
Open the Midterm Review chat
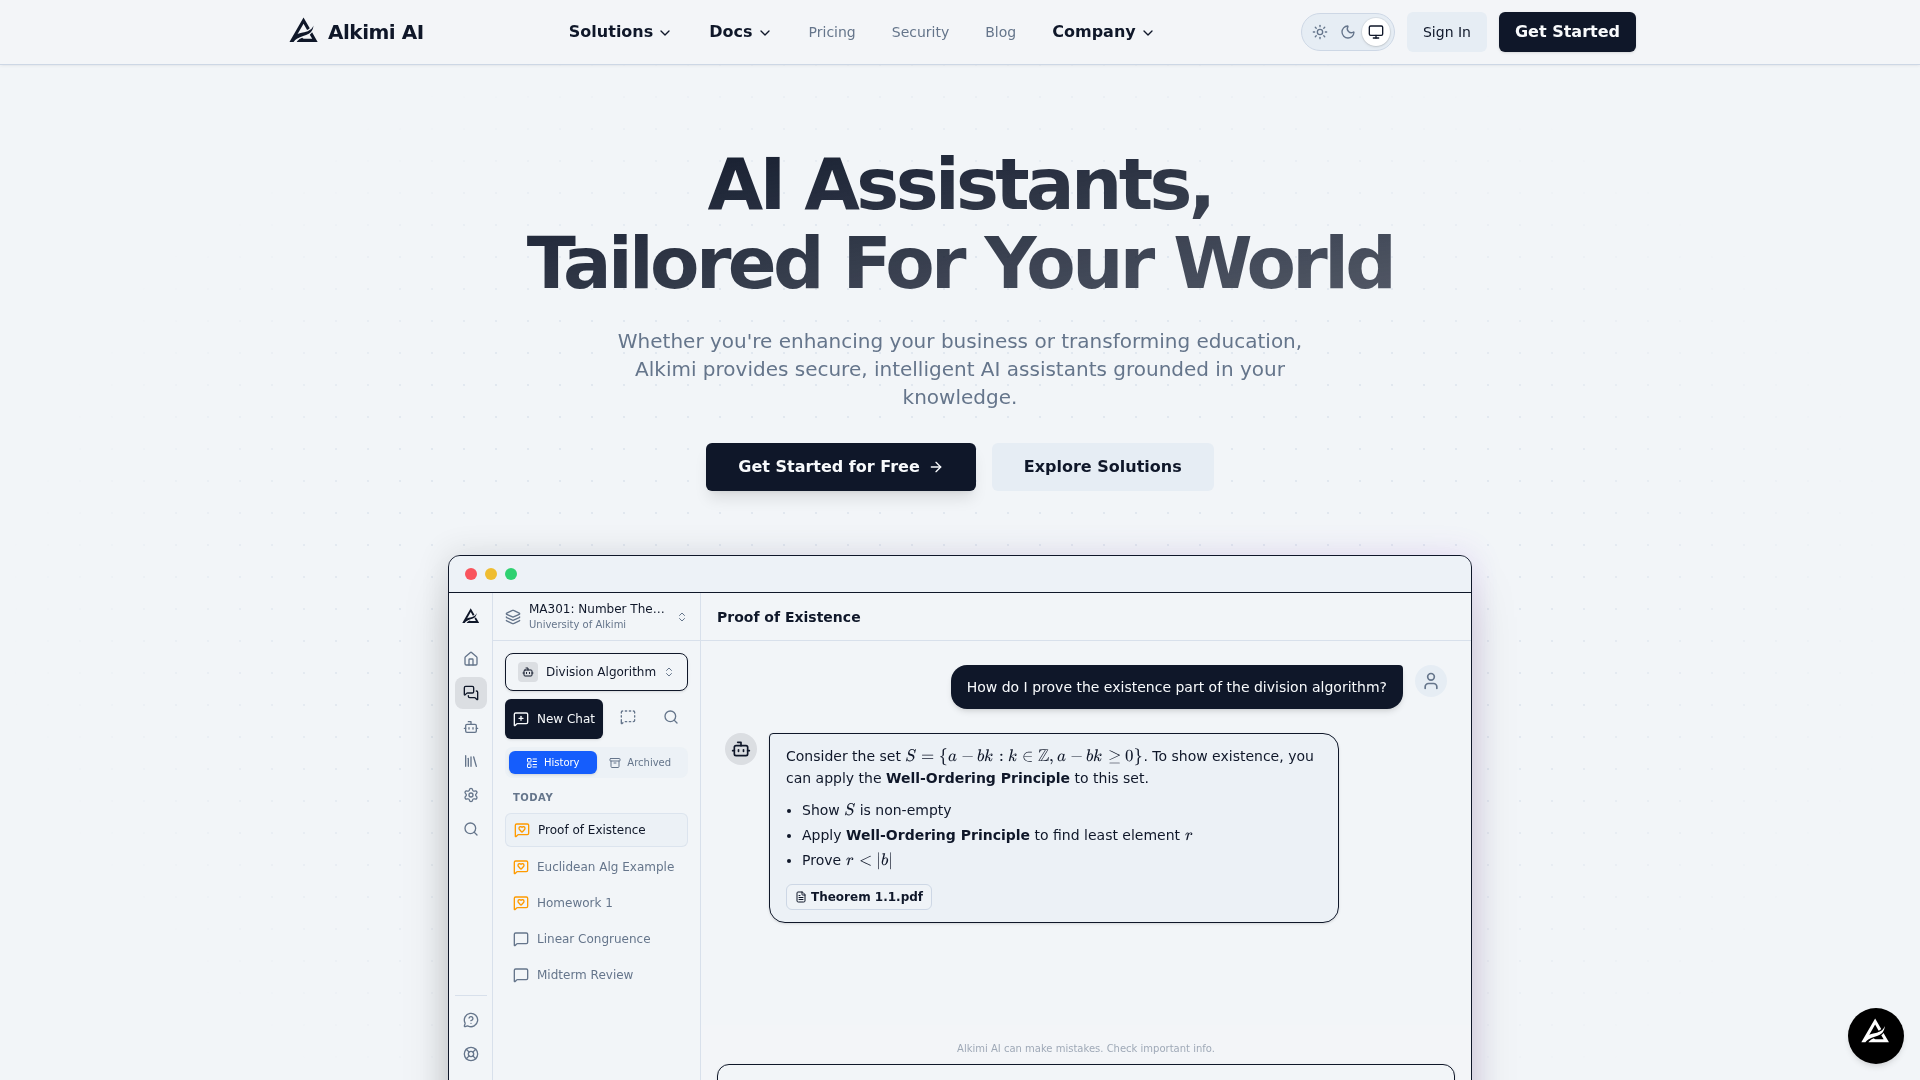(596, 975)
